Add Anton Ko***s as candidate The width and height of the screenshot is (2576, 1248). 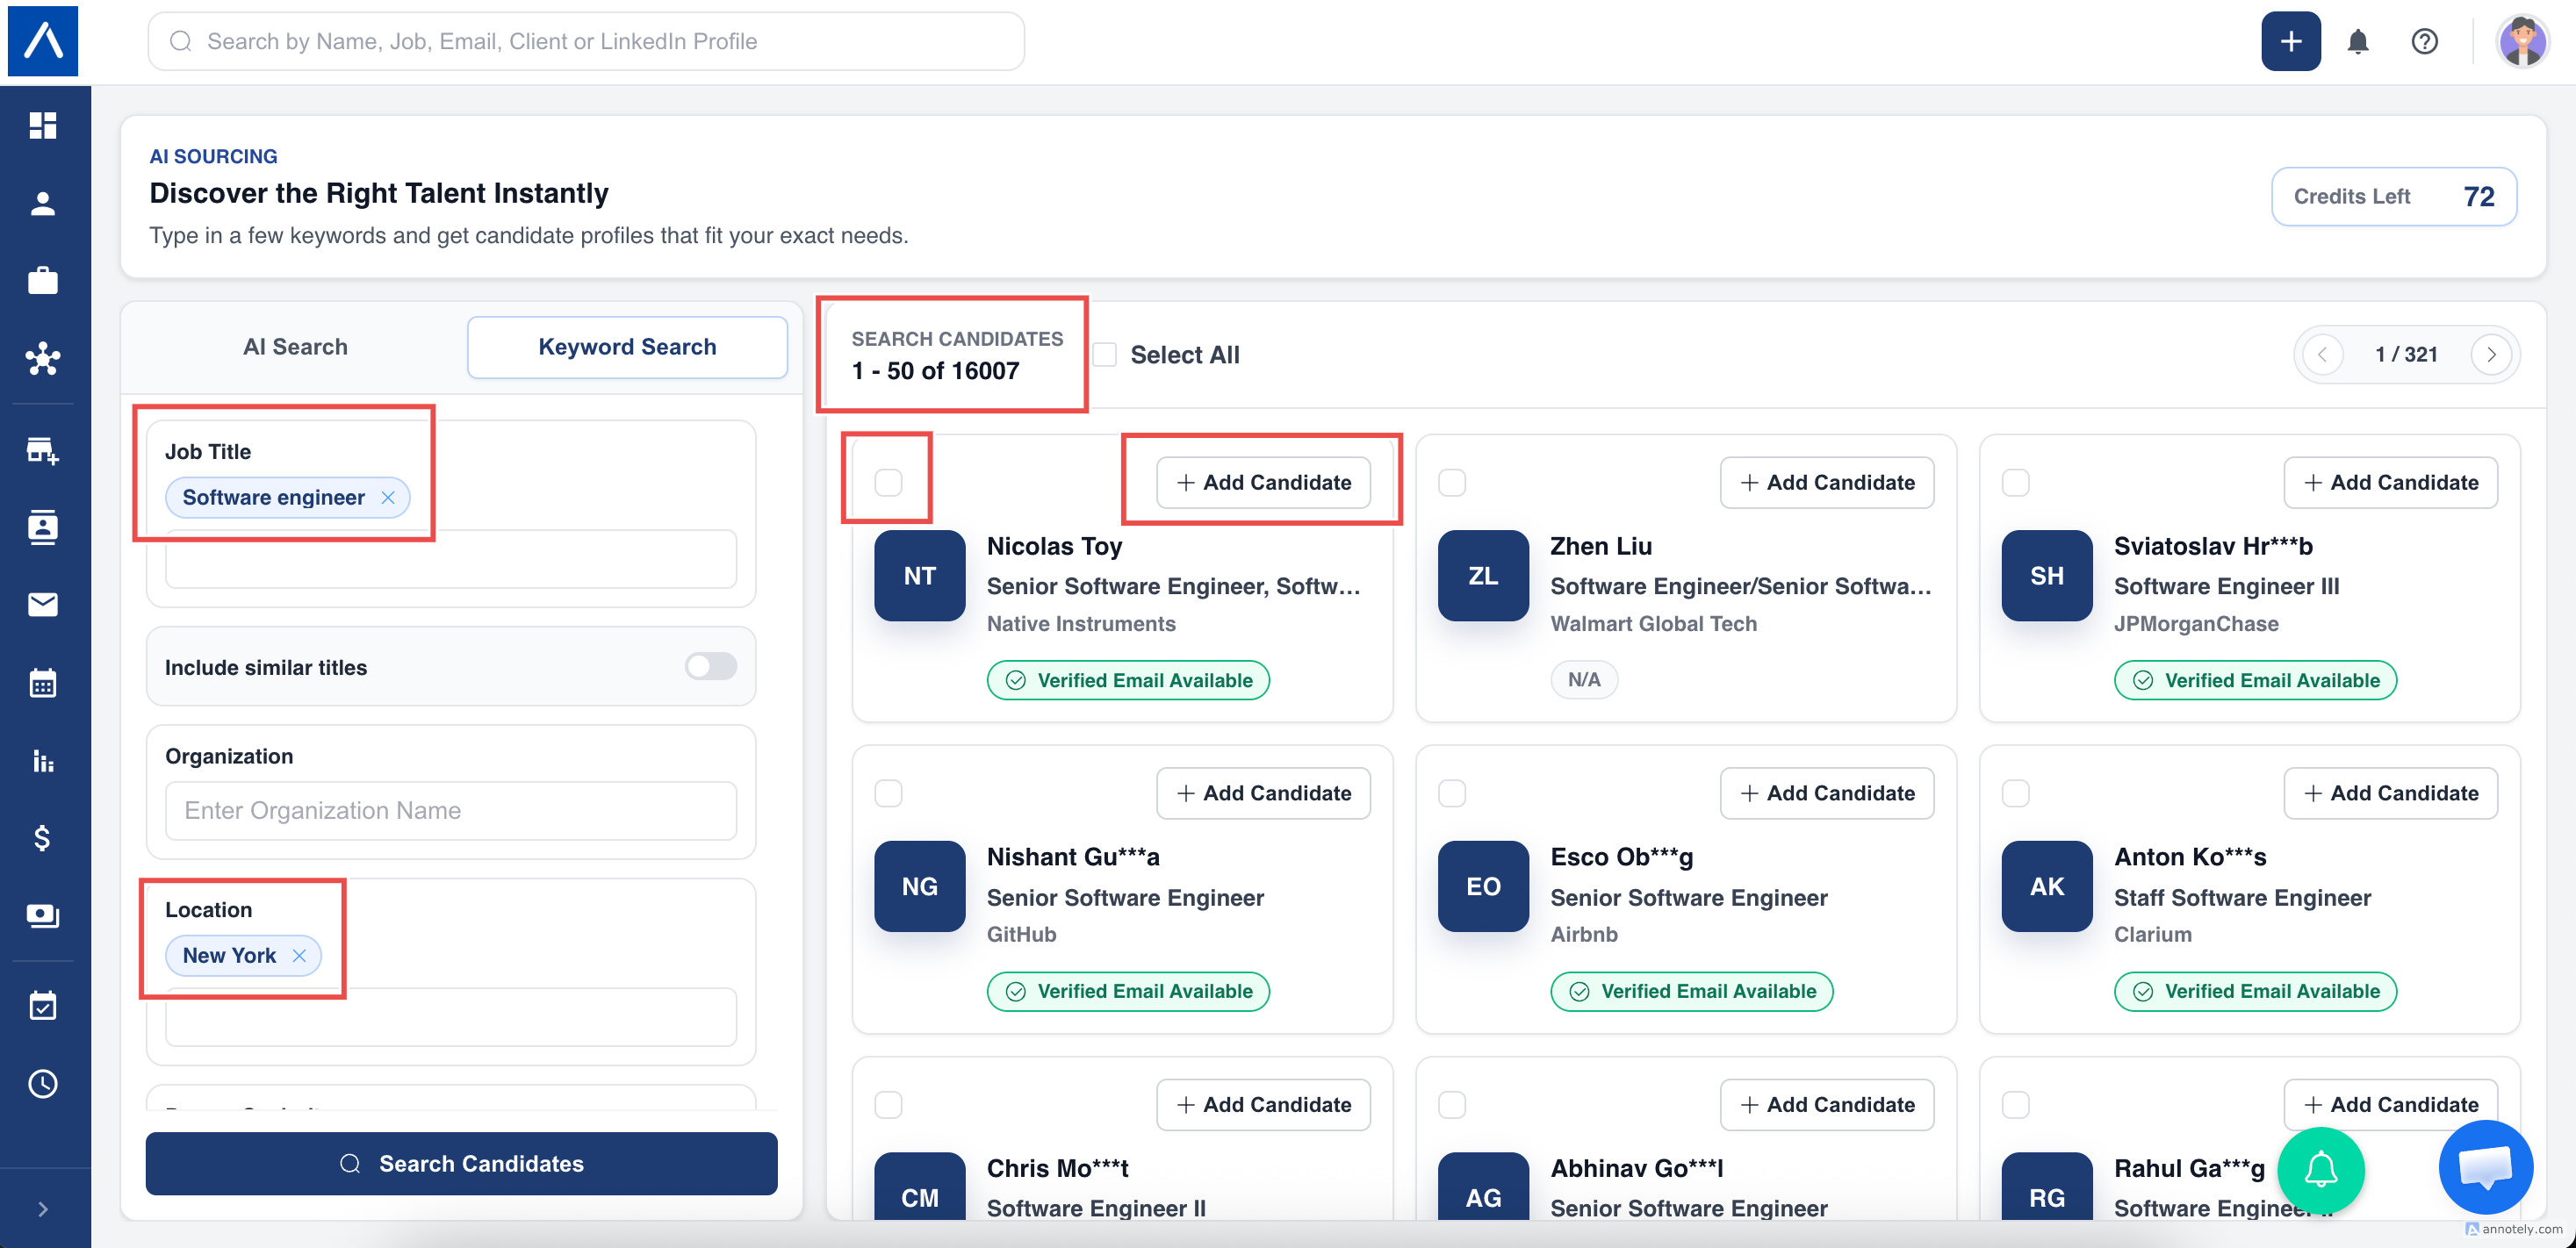(x=2390, y=793)
